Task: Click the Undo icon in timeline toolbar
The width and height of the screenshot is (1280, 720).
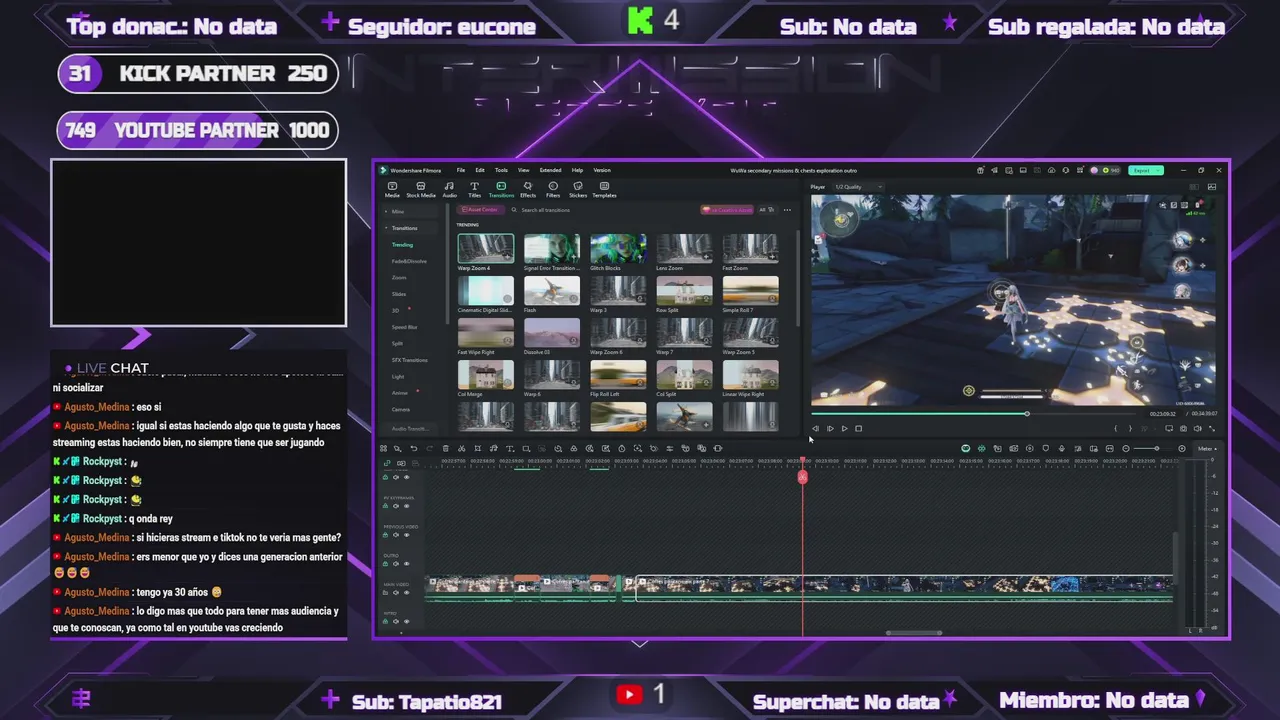Action: coord(414,448)
